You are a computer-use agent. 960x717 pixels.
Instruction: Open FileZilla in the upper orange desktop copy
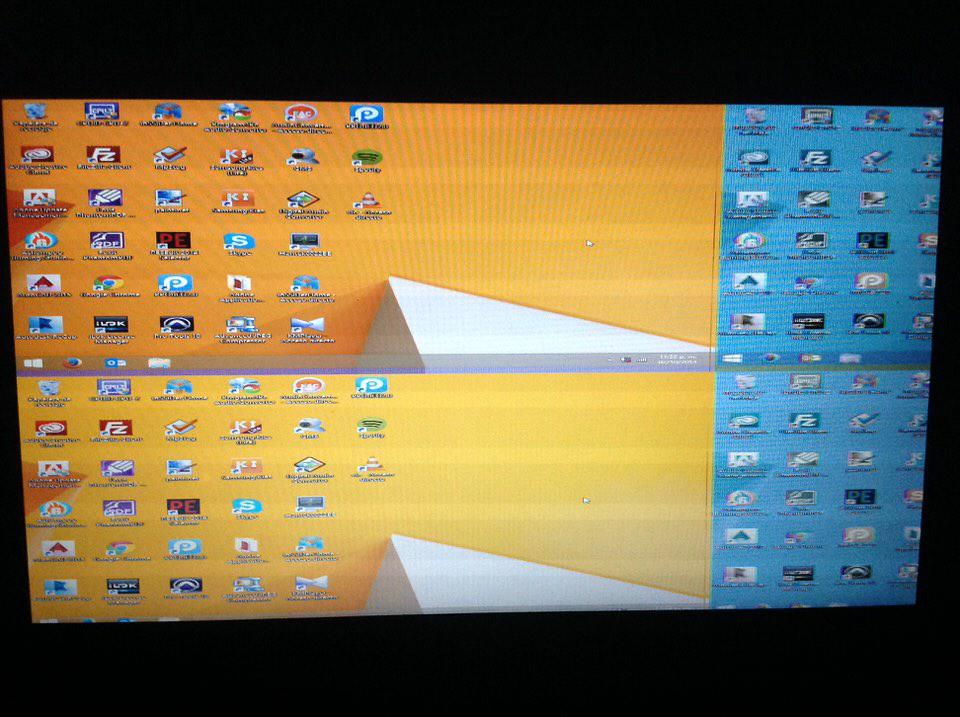click(103, 156)
